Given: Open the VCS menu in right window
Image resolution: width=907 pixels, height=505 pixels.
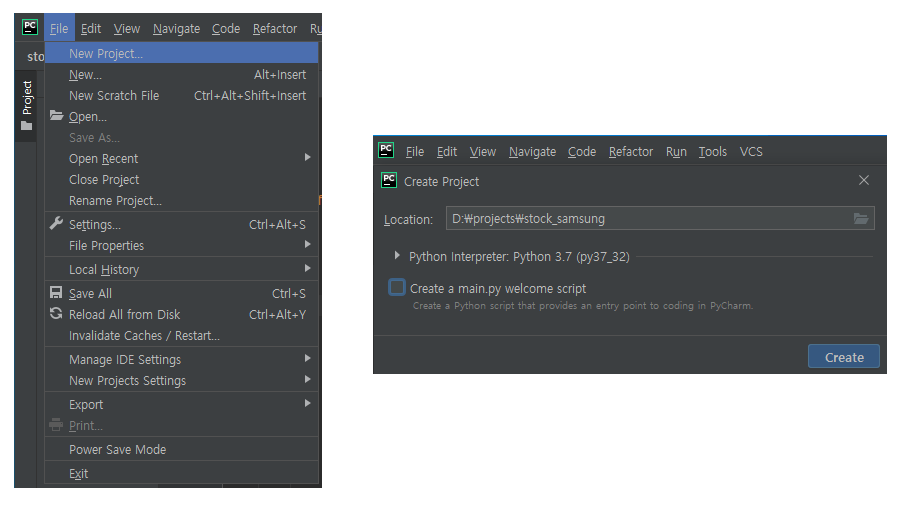Looking at the screenshot, I should click(x=751, y=152).
